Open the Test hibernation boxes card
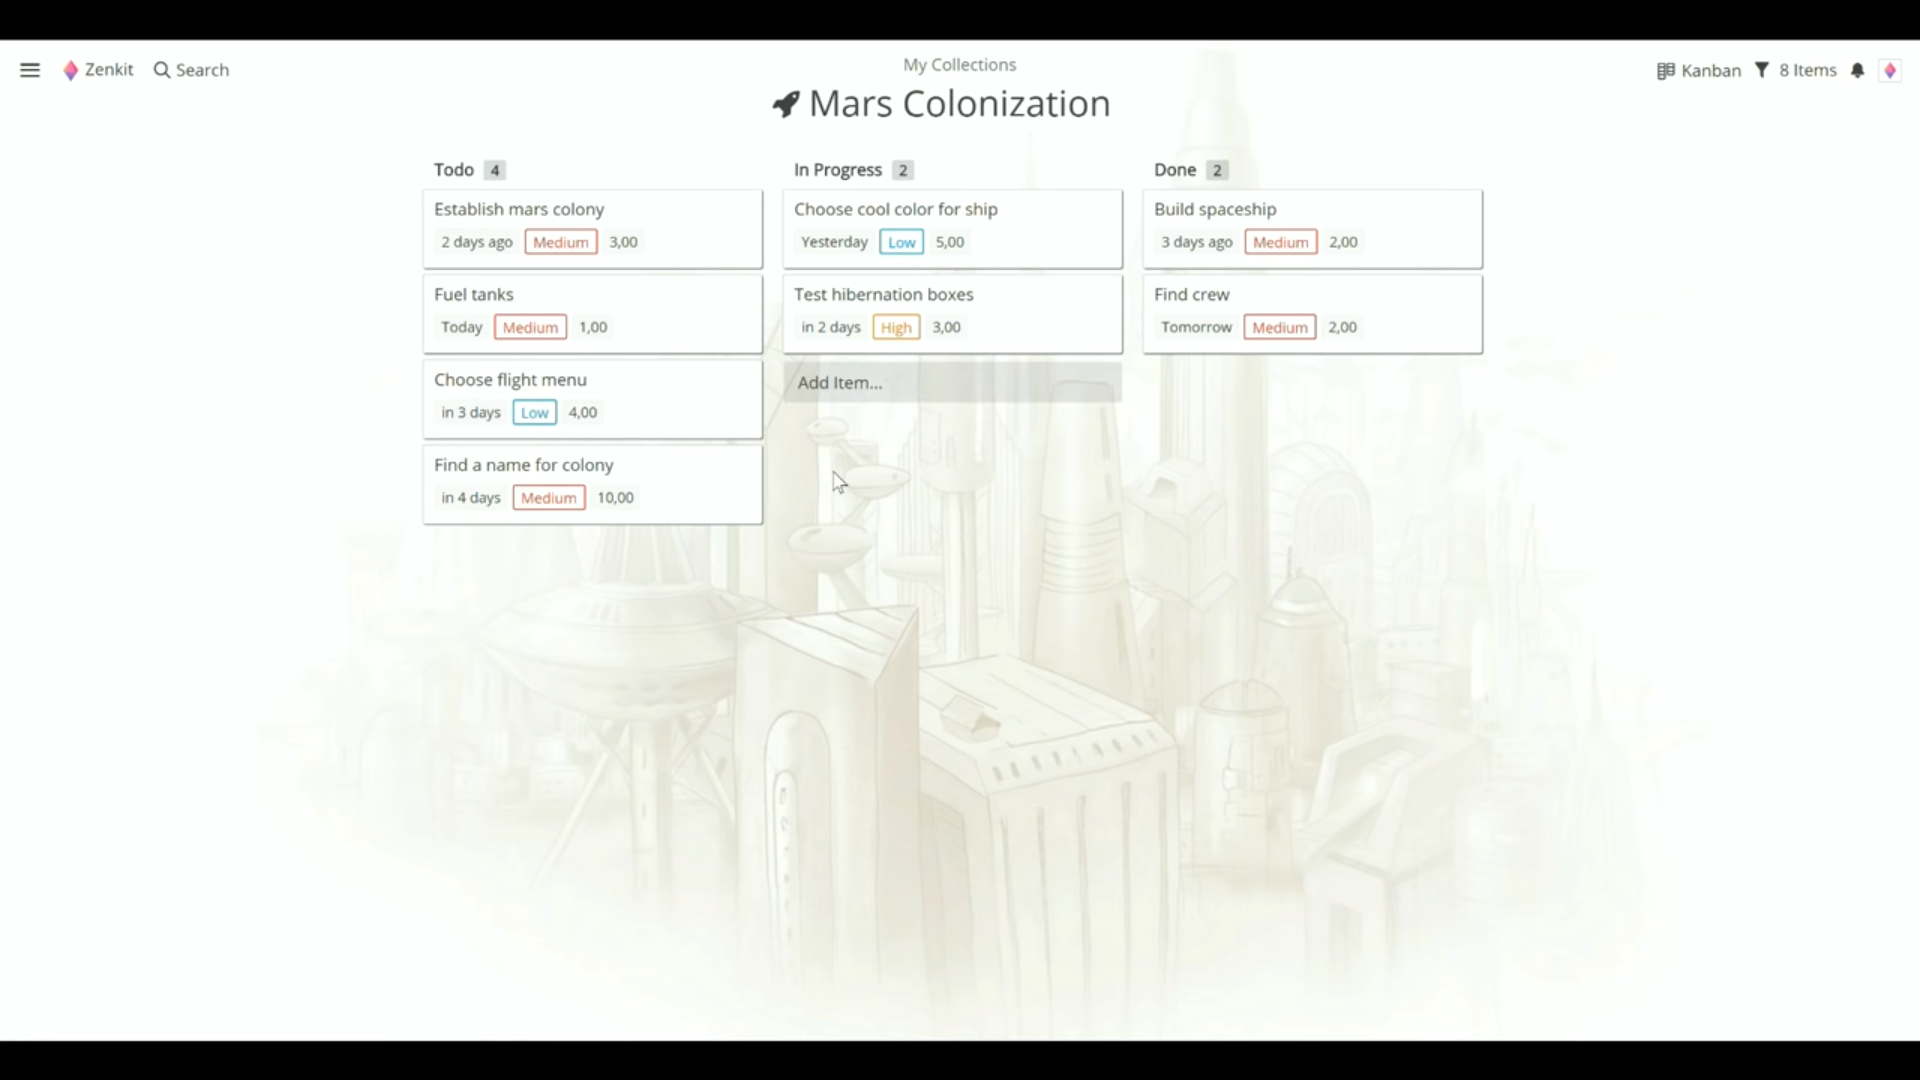Screen dimensions: 1920x1080 pyautogui.click(x=952, y=314)
